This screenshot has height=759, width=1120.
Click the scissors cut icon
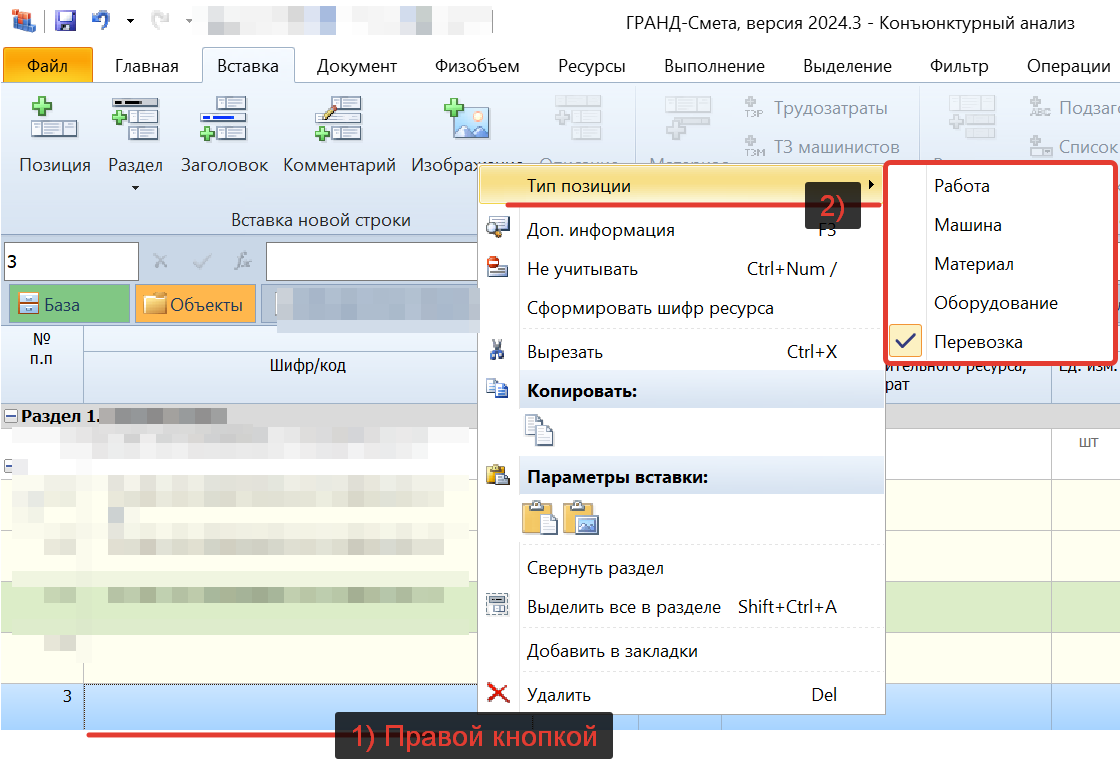pos(497,350)
